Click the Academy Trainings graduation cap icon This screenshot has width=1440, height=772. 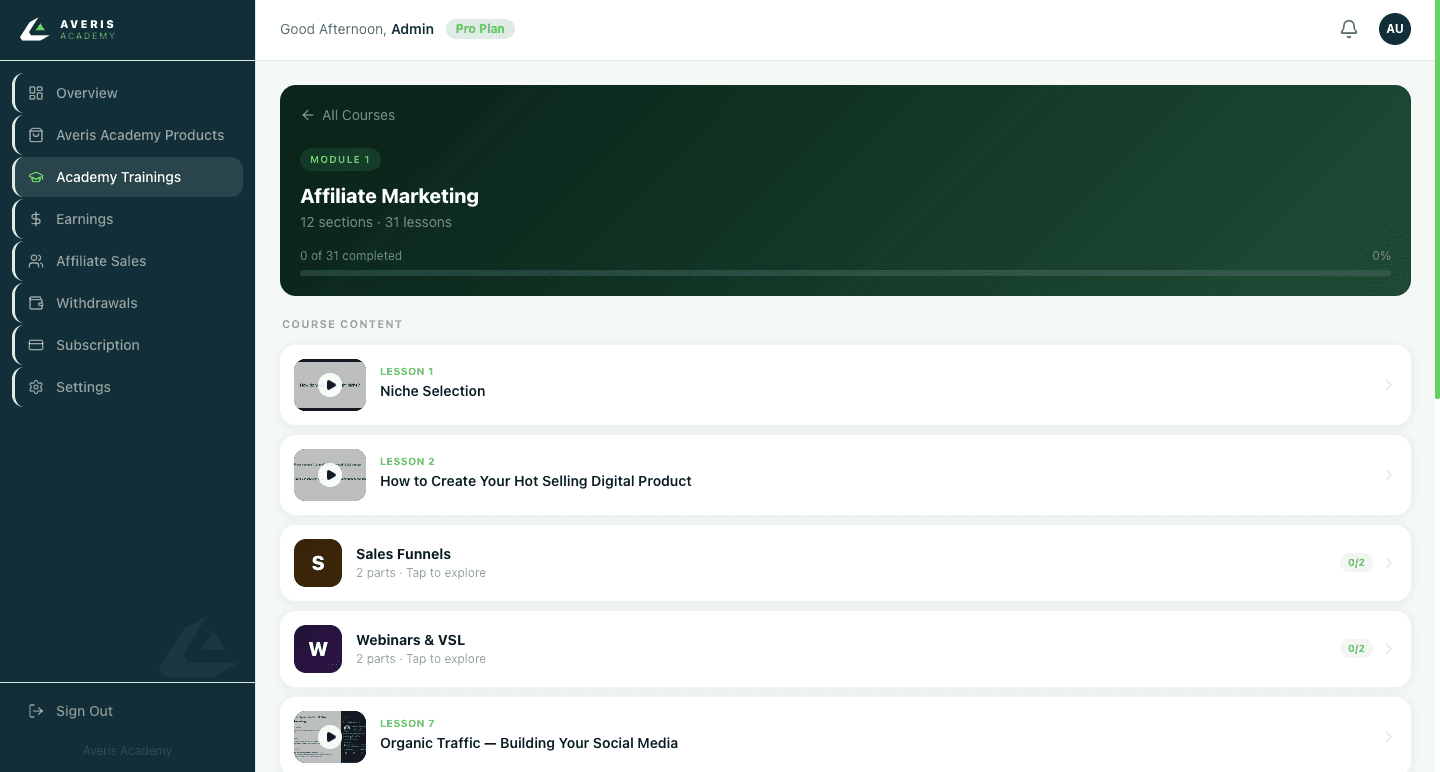36,177
